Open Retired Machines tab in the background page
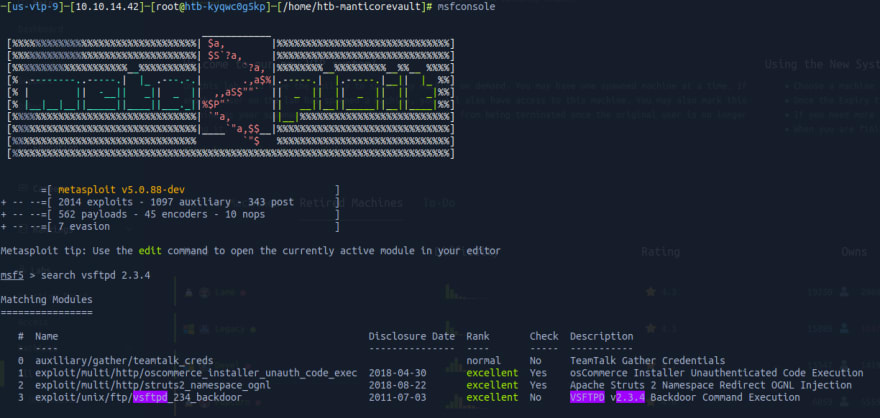 [351, 203]
